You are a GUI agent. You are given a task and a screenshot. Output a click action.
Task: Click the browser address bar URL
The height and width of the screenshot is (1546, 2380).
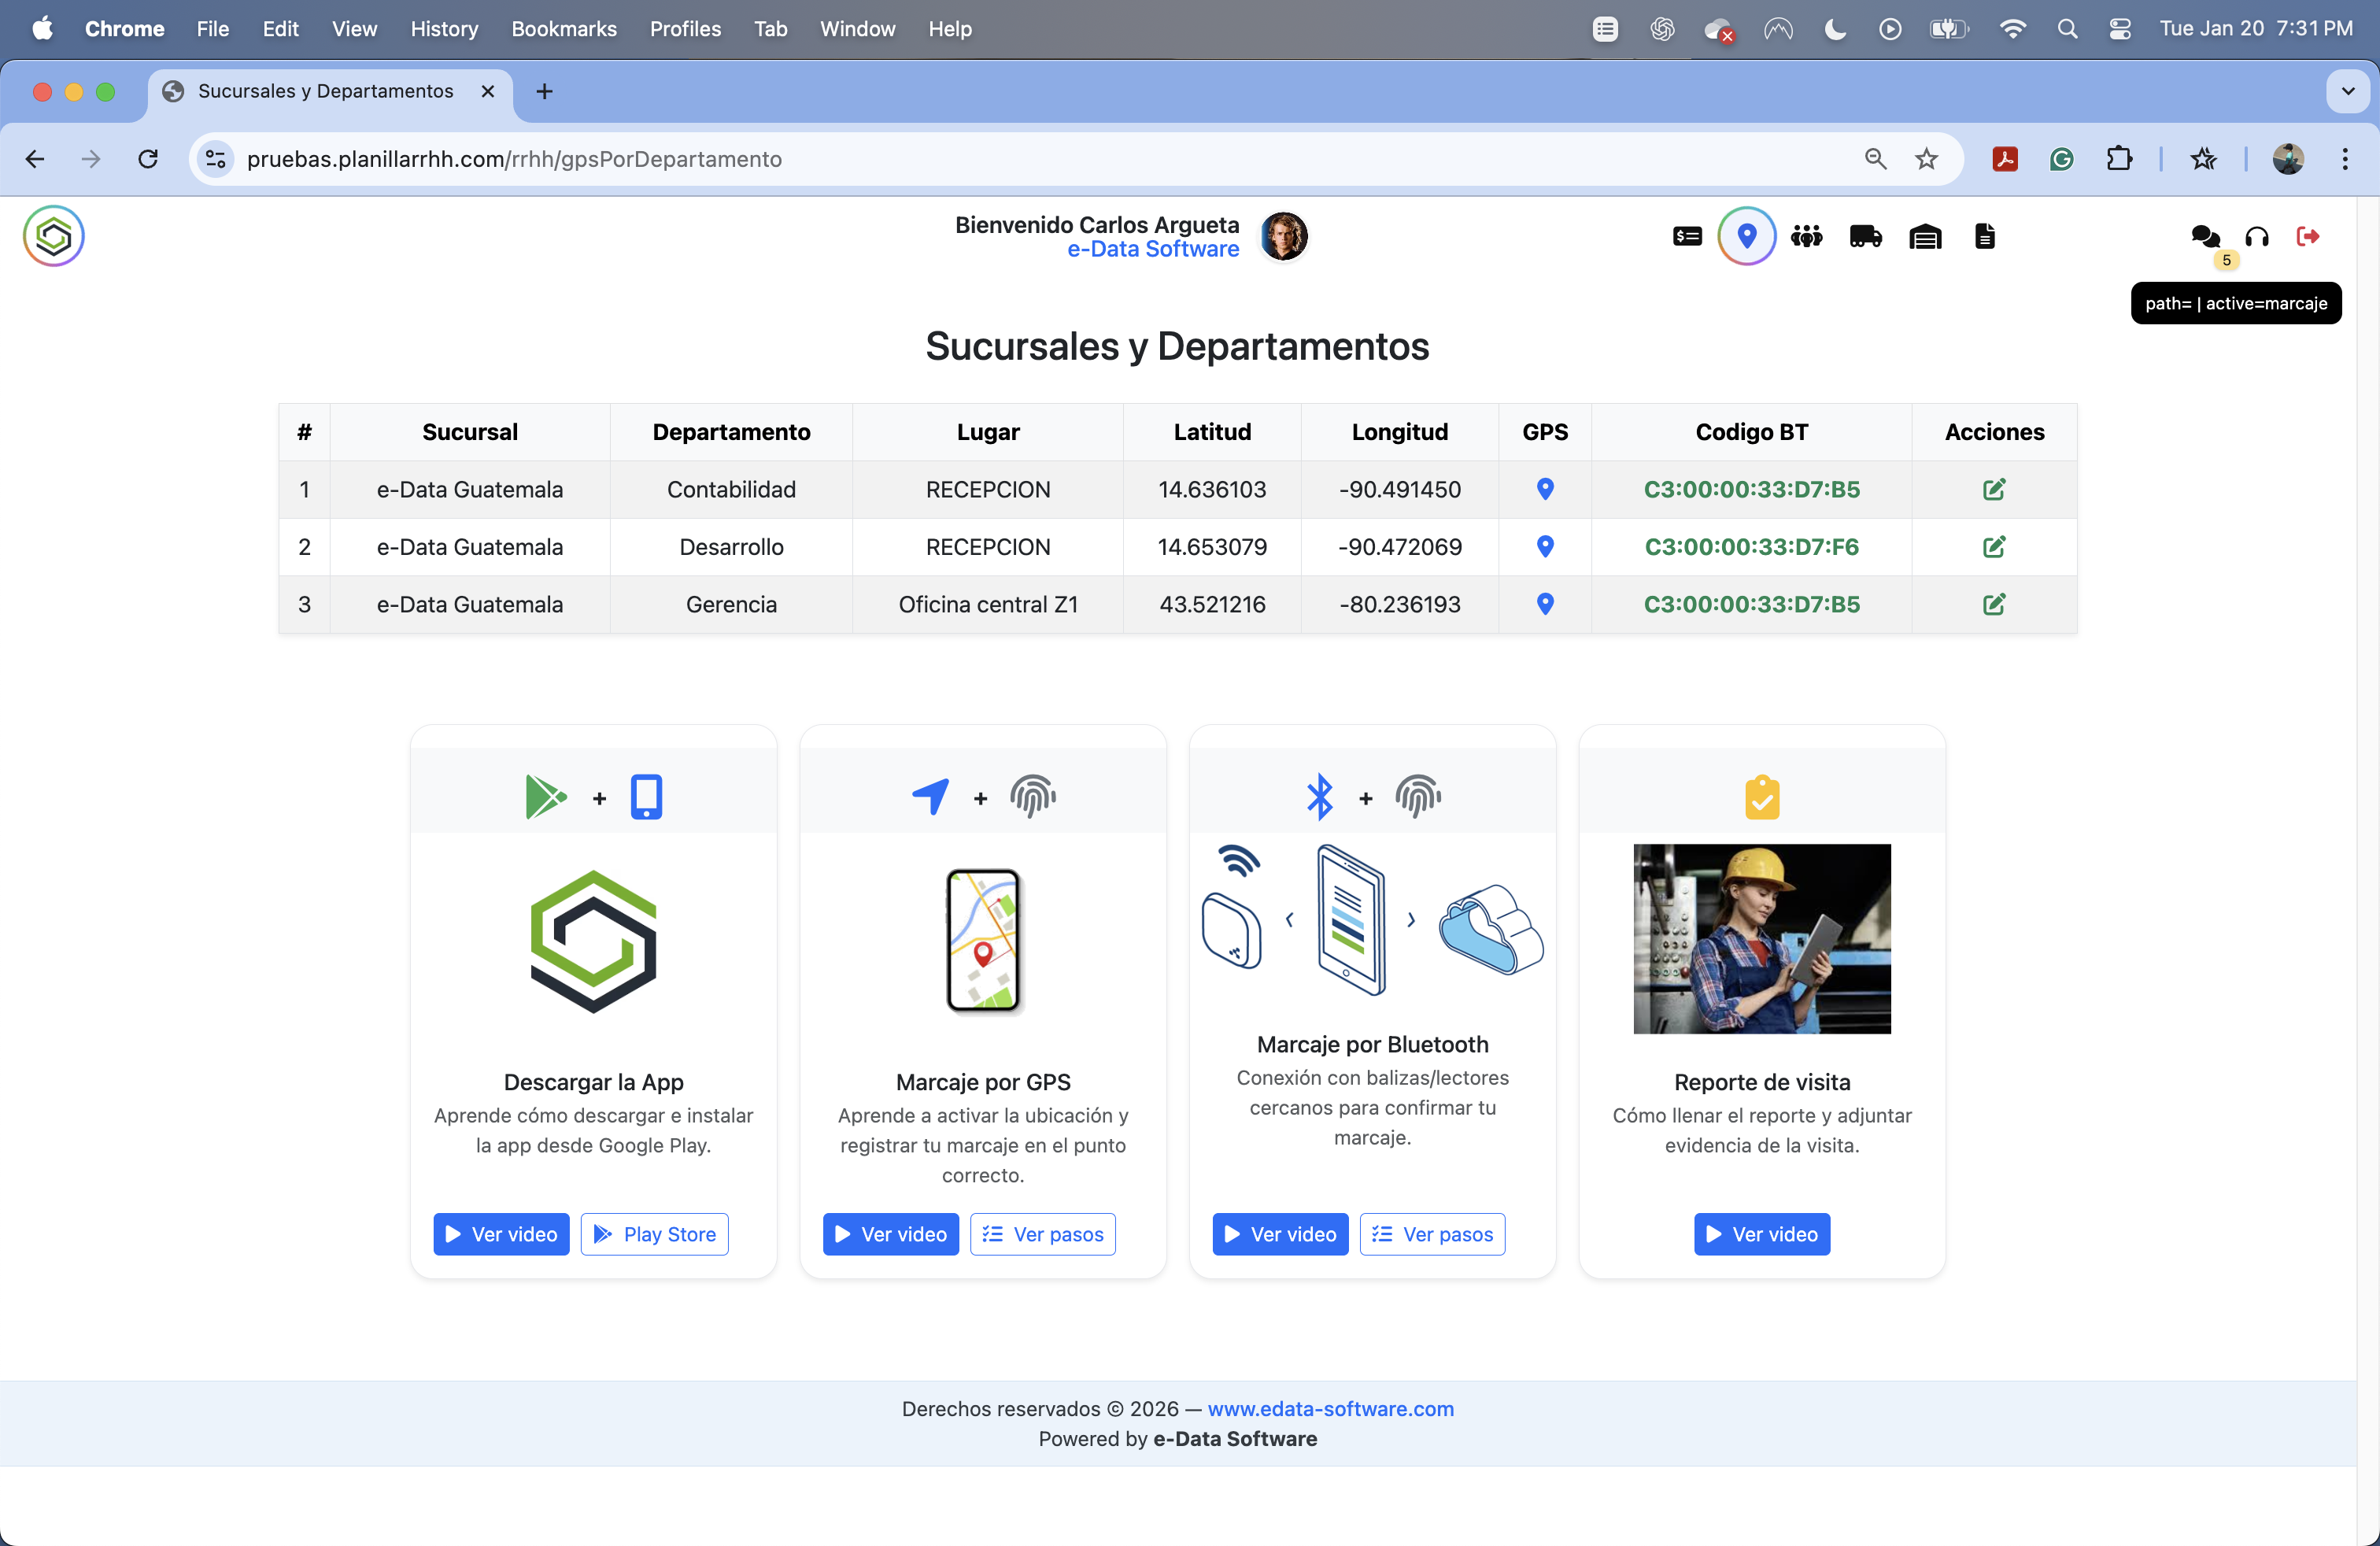[x=514, y=159]
